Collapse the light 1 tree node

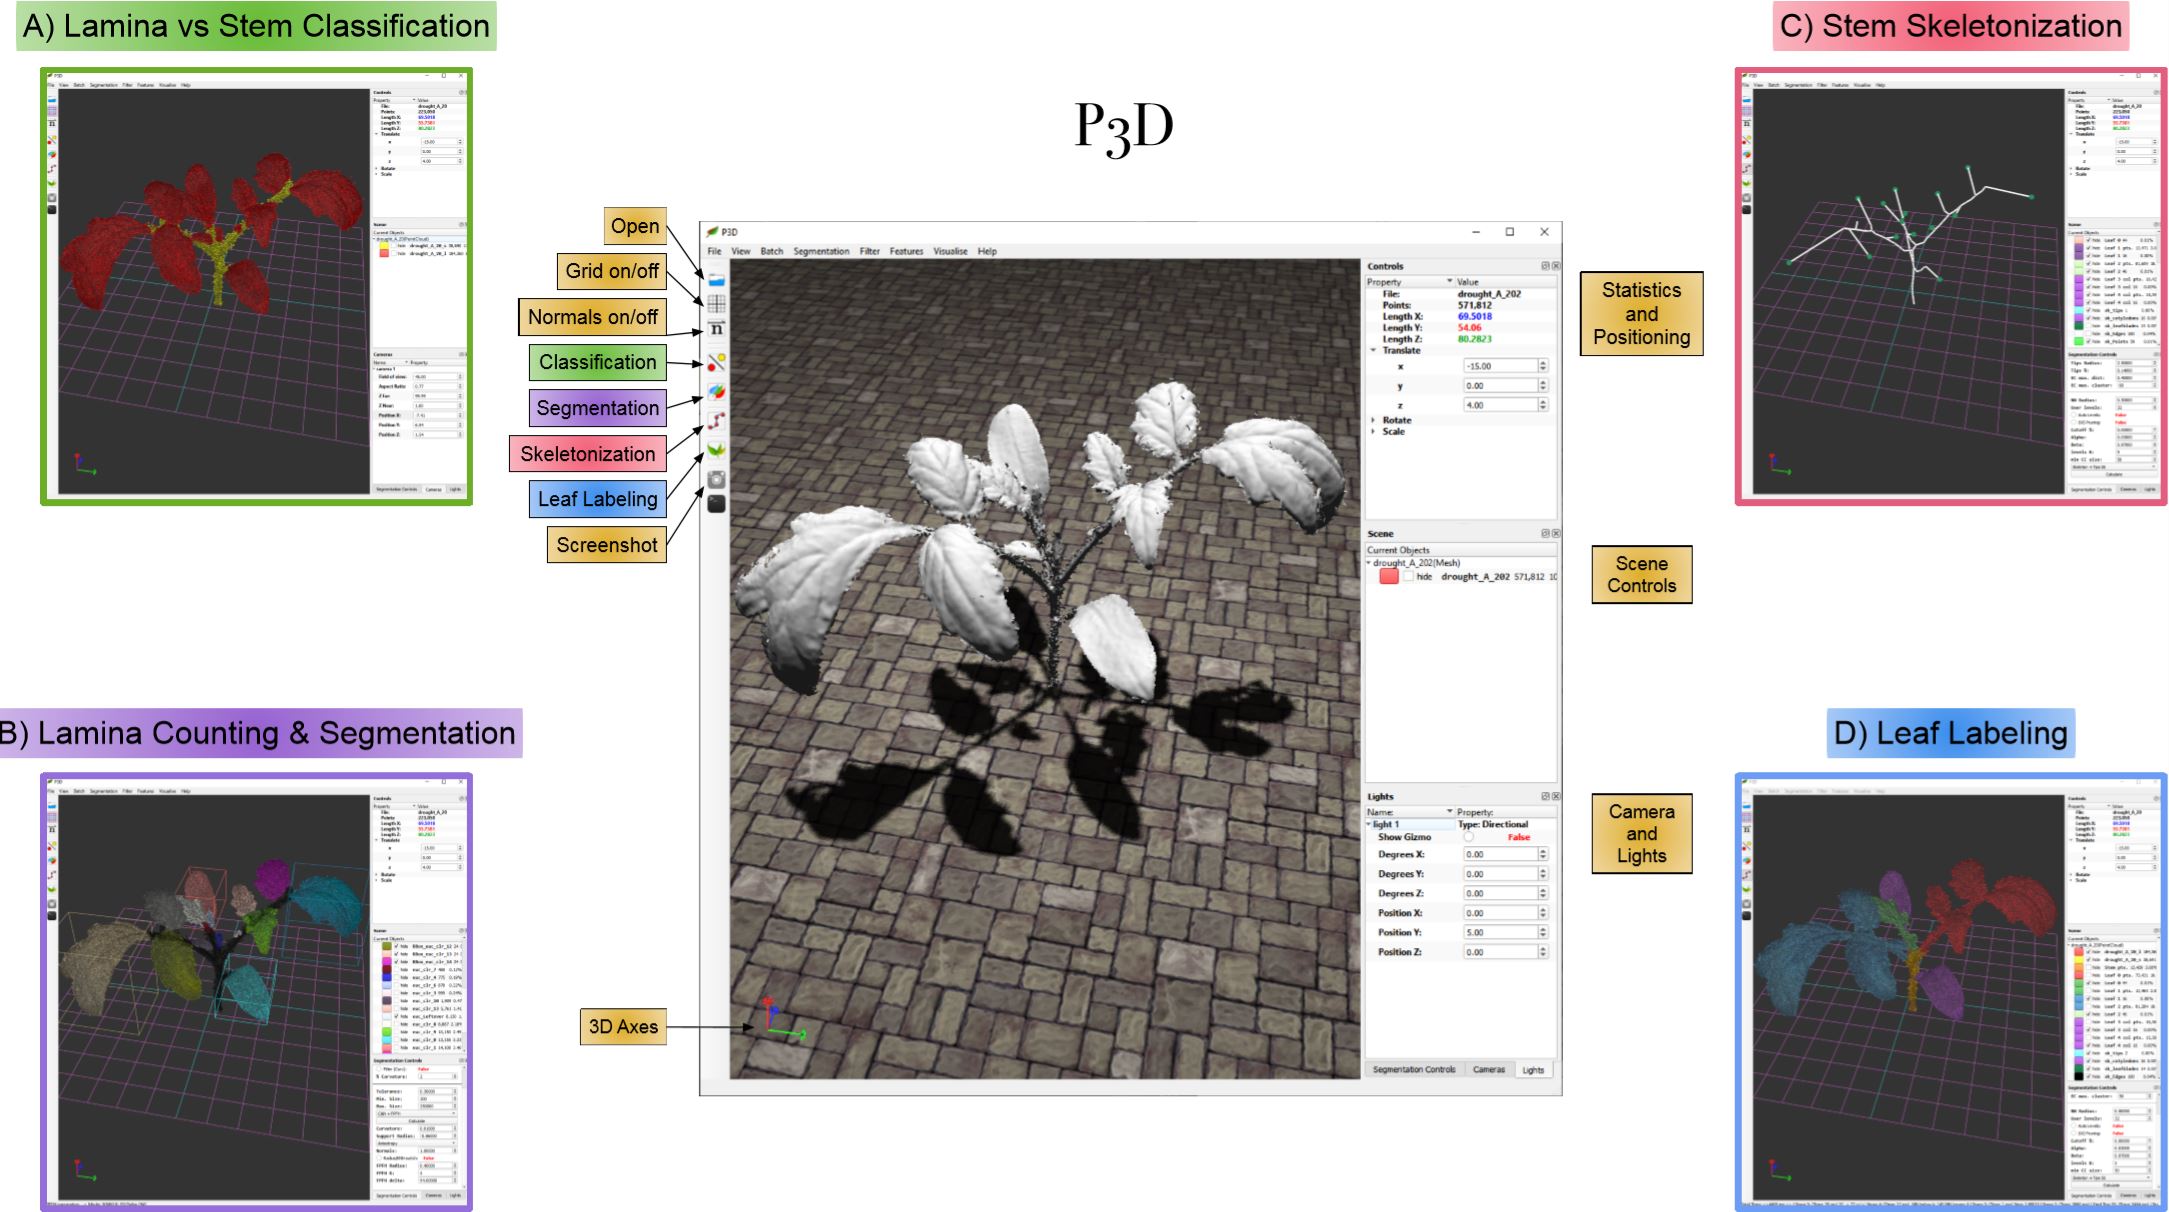[x=1369, y=825]
